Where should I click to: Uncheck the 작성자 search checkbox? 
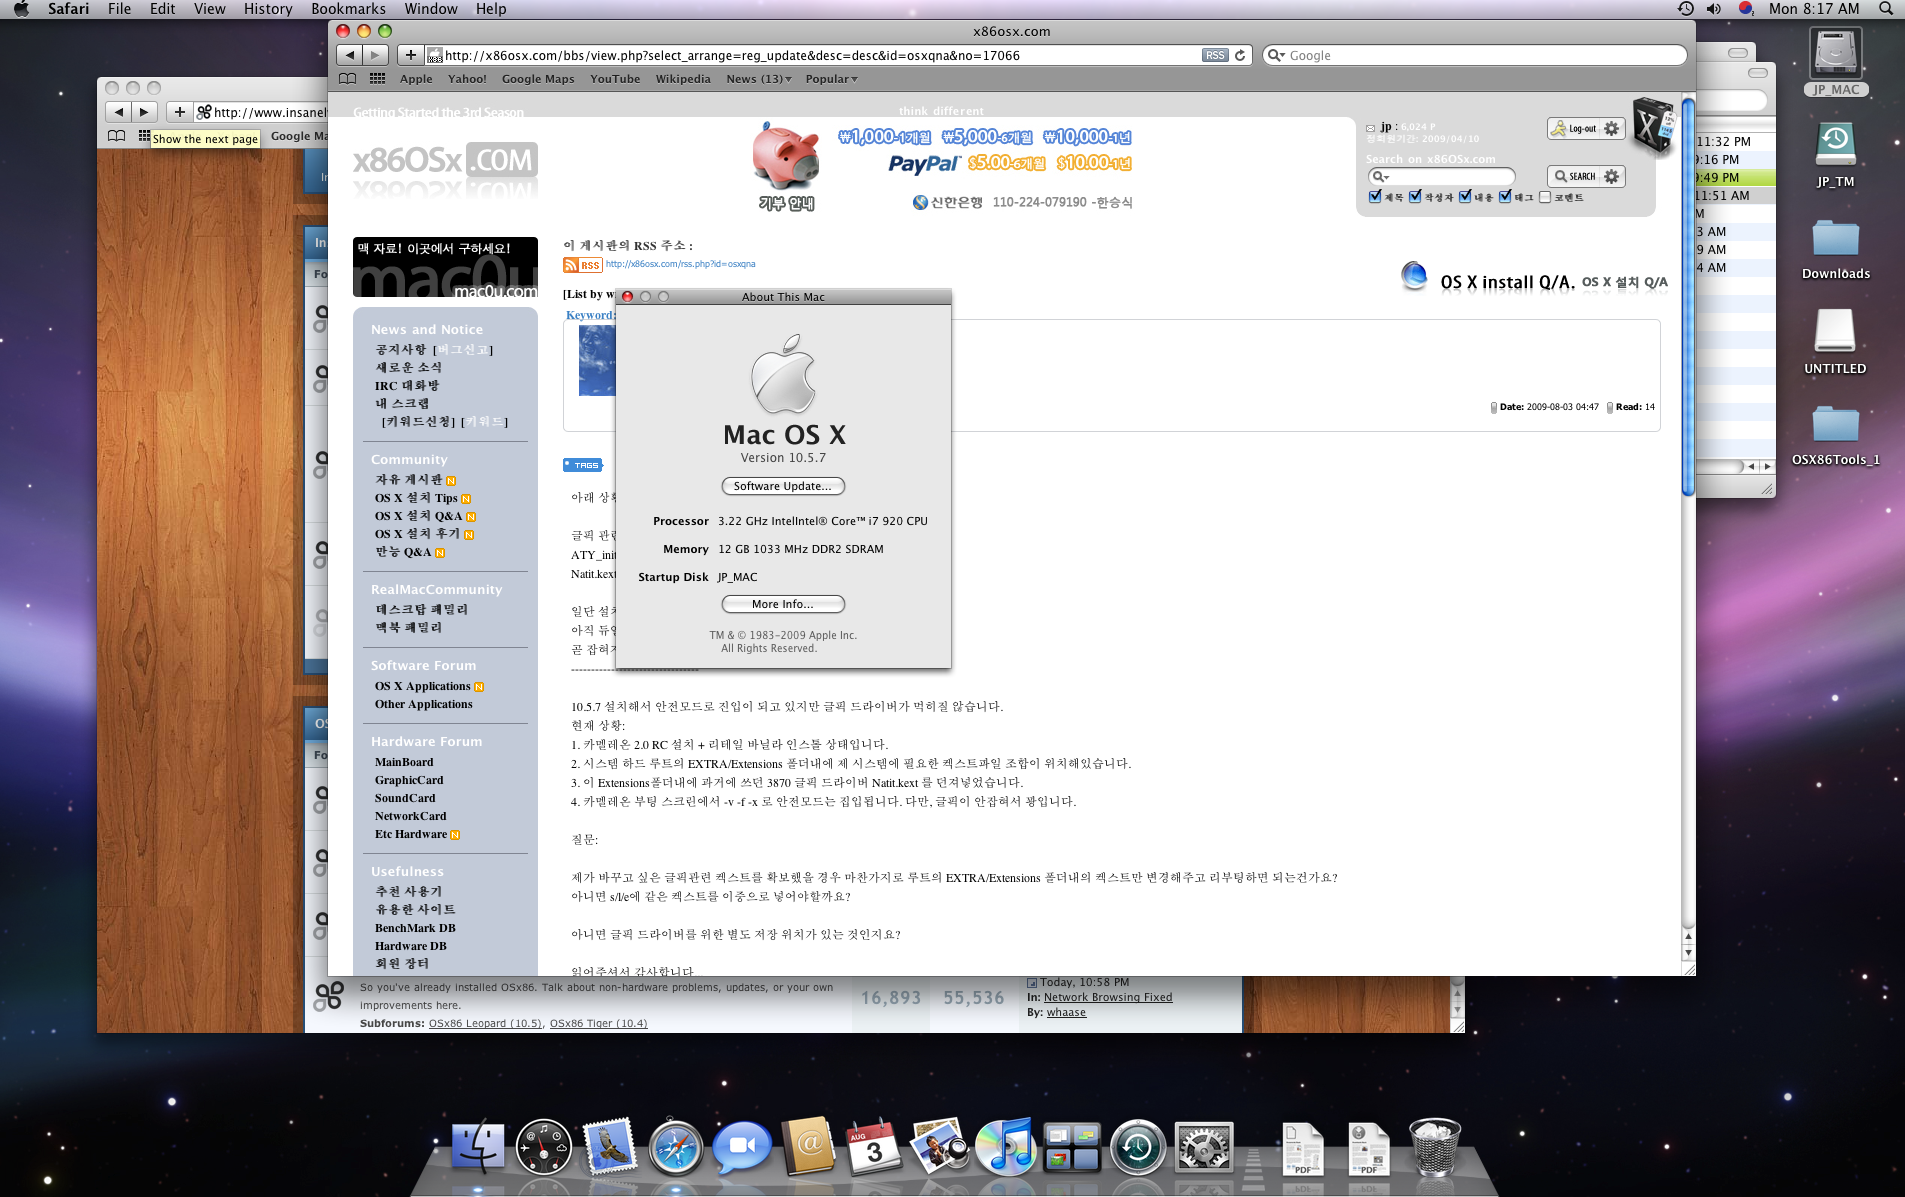[1415, 197]
